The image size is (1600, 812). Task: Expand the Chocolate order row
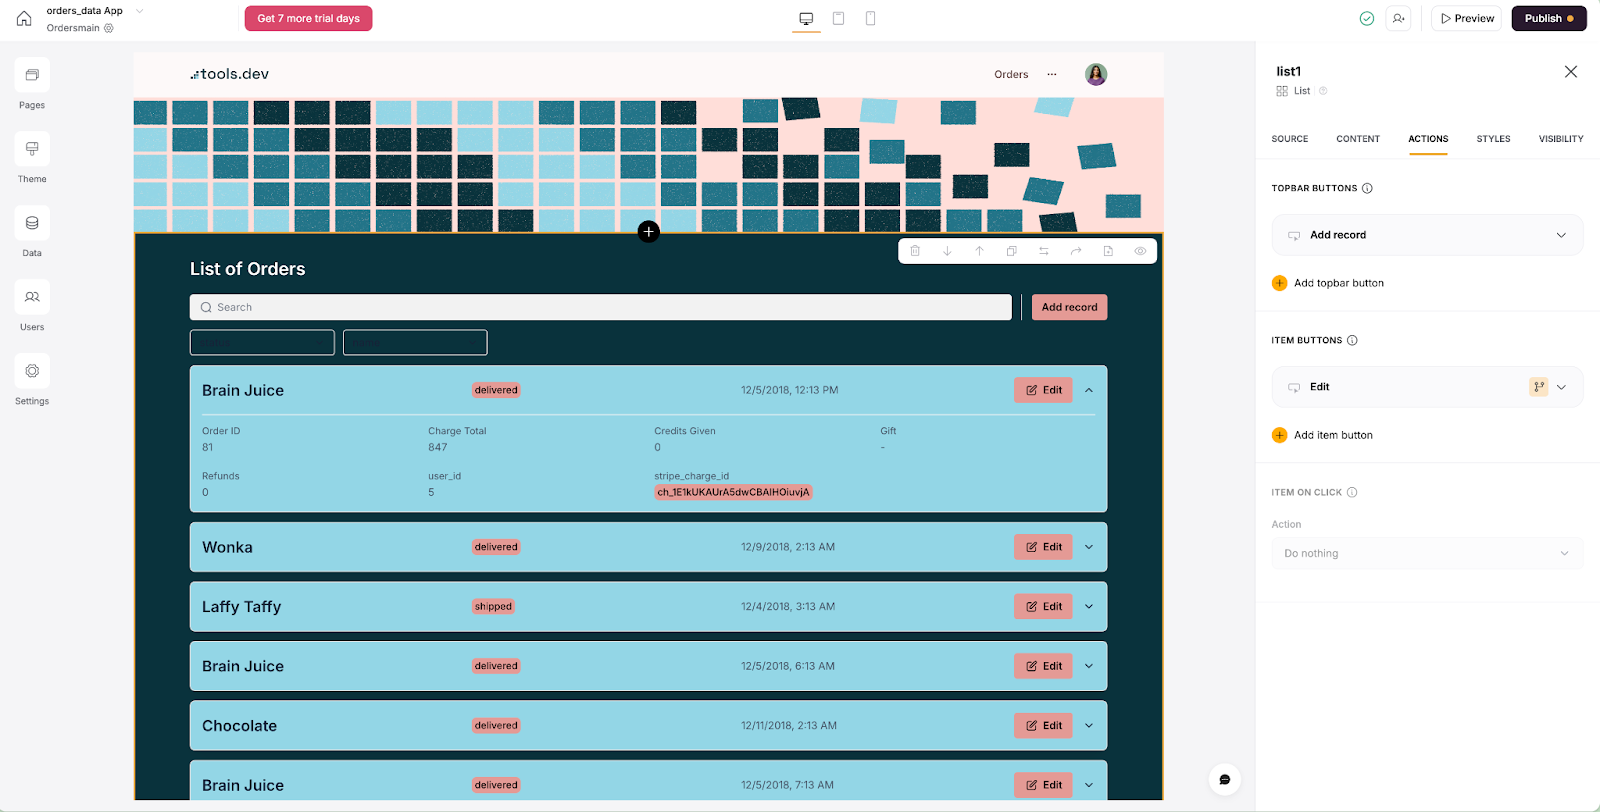coord(1089,725)
